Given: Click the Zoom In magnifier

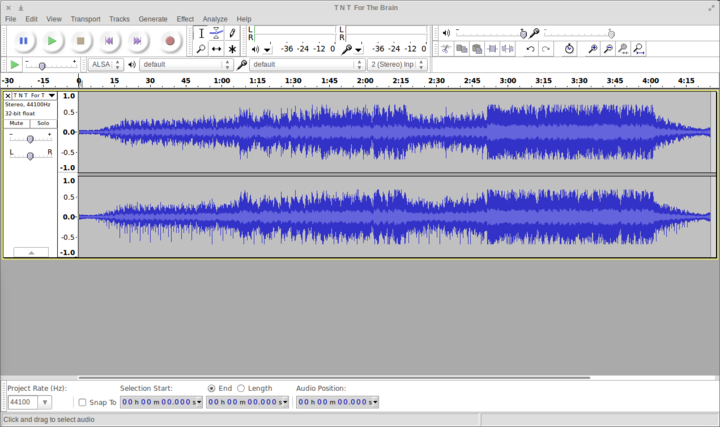Looking at the screenshot, I should pos(592,49).
